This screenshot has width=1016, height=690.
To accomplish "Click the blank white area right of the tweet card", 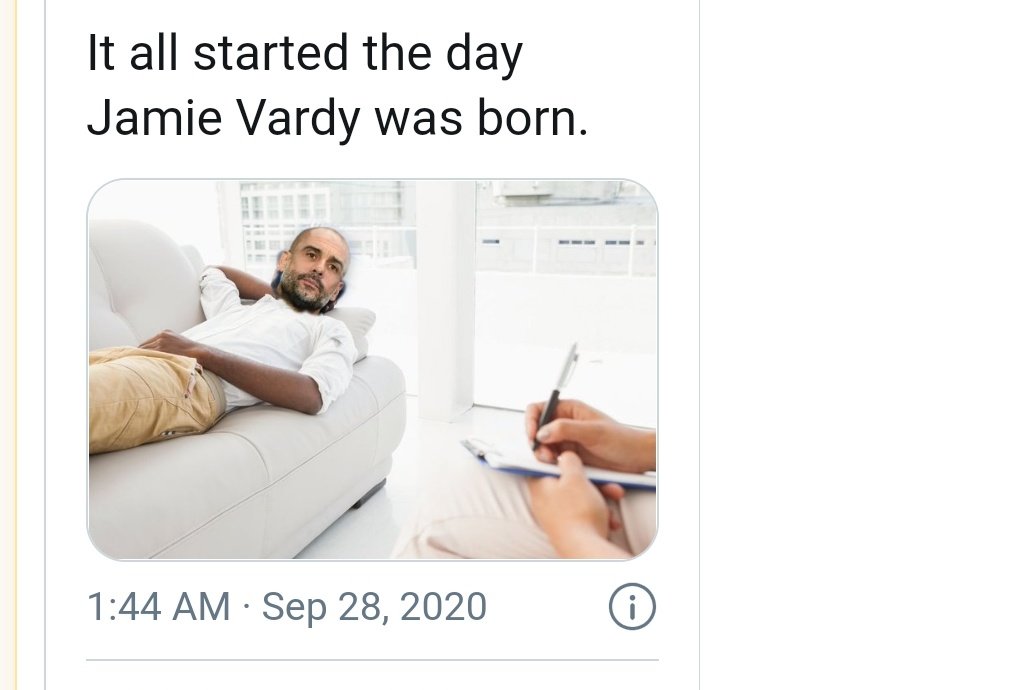I will (855, 343).
